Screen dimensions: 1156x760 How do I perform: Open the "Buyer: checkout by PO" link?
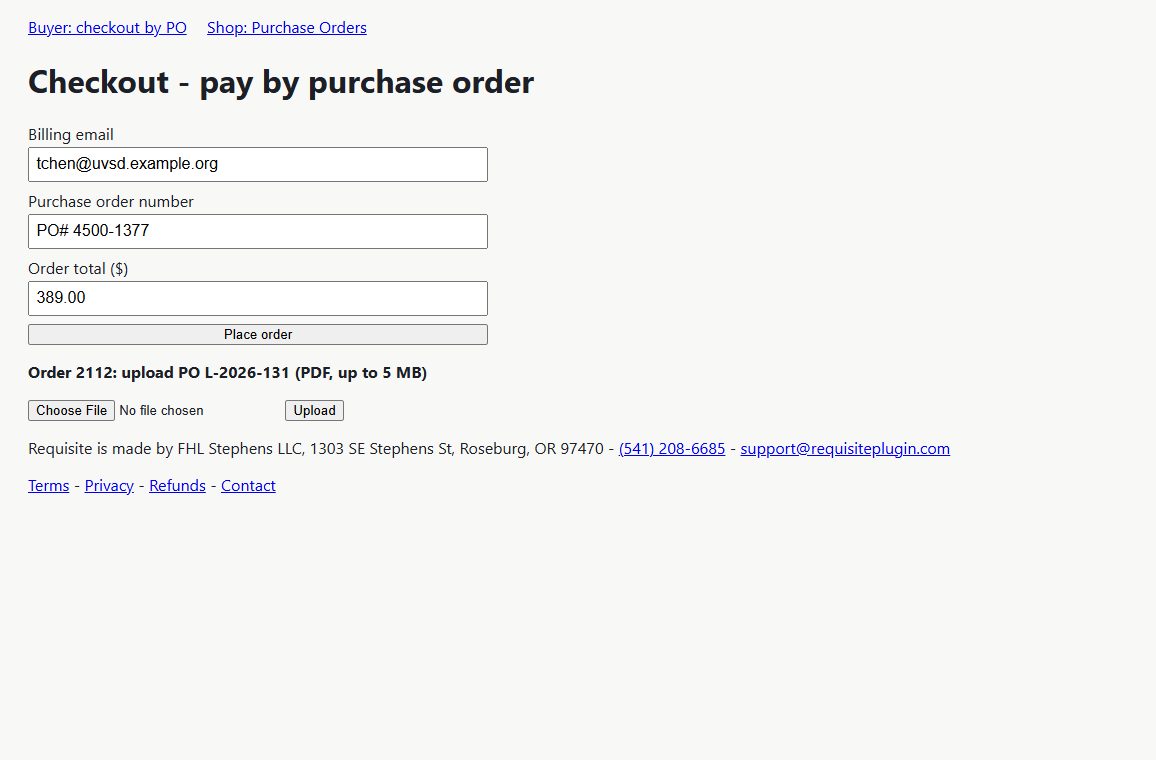point(107,28)
